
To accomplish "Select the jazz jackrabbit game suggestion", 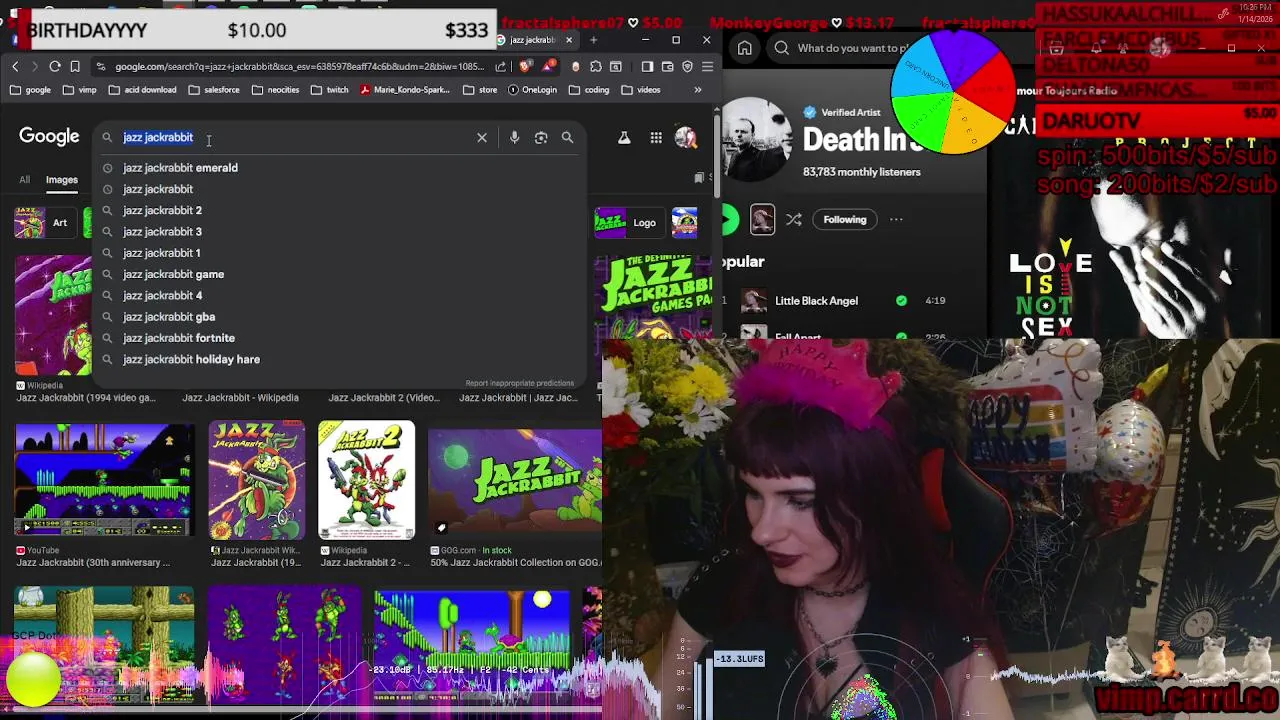I will (339, 274).
